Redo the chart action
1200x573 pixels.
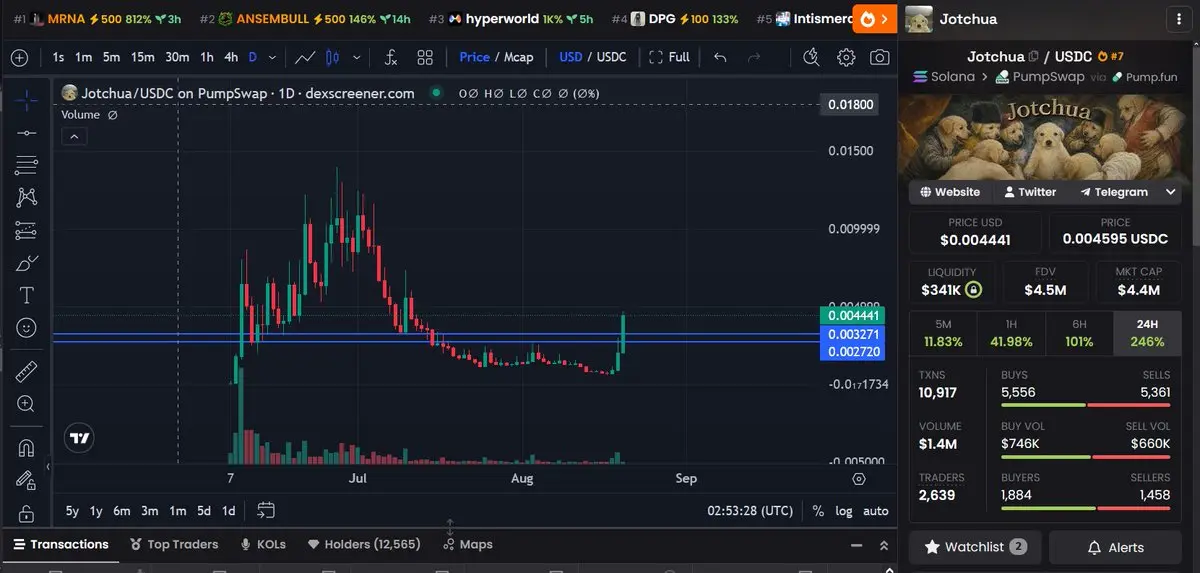click(x=754, y=58)
